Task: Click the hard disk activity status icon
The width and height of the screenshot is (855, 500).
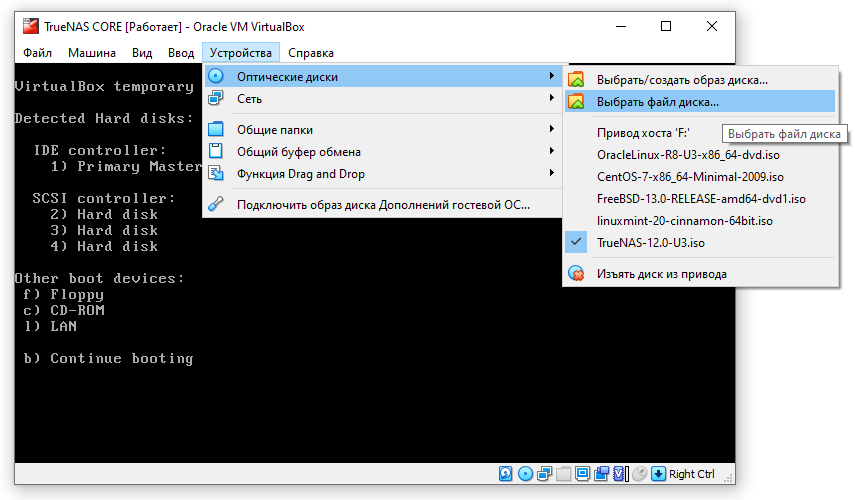Action: [x=505, y=474]
